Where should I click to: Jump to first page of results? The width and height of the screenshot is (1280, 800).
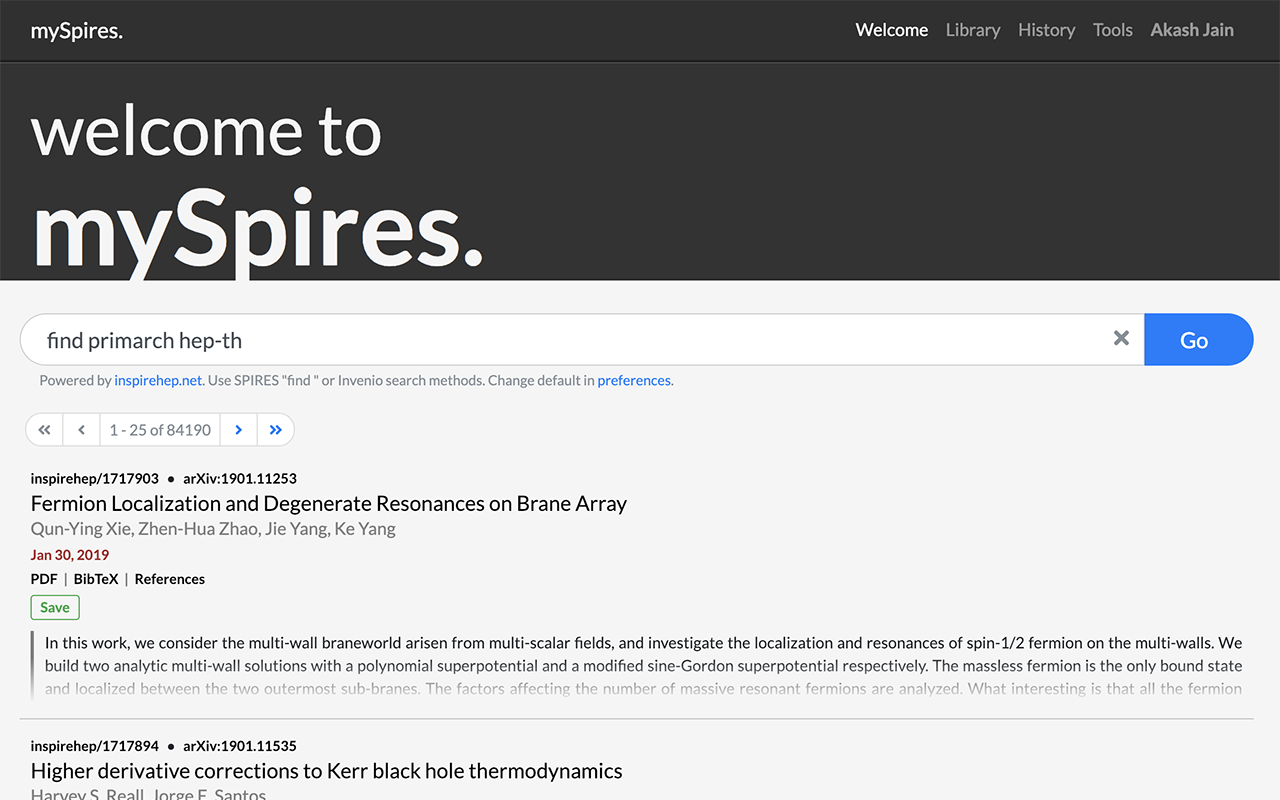point(44,430)
